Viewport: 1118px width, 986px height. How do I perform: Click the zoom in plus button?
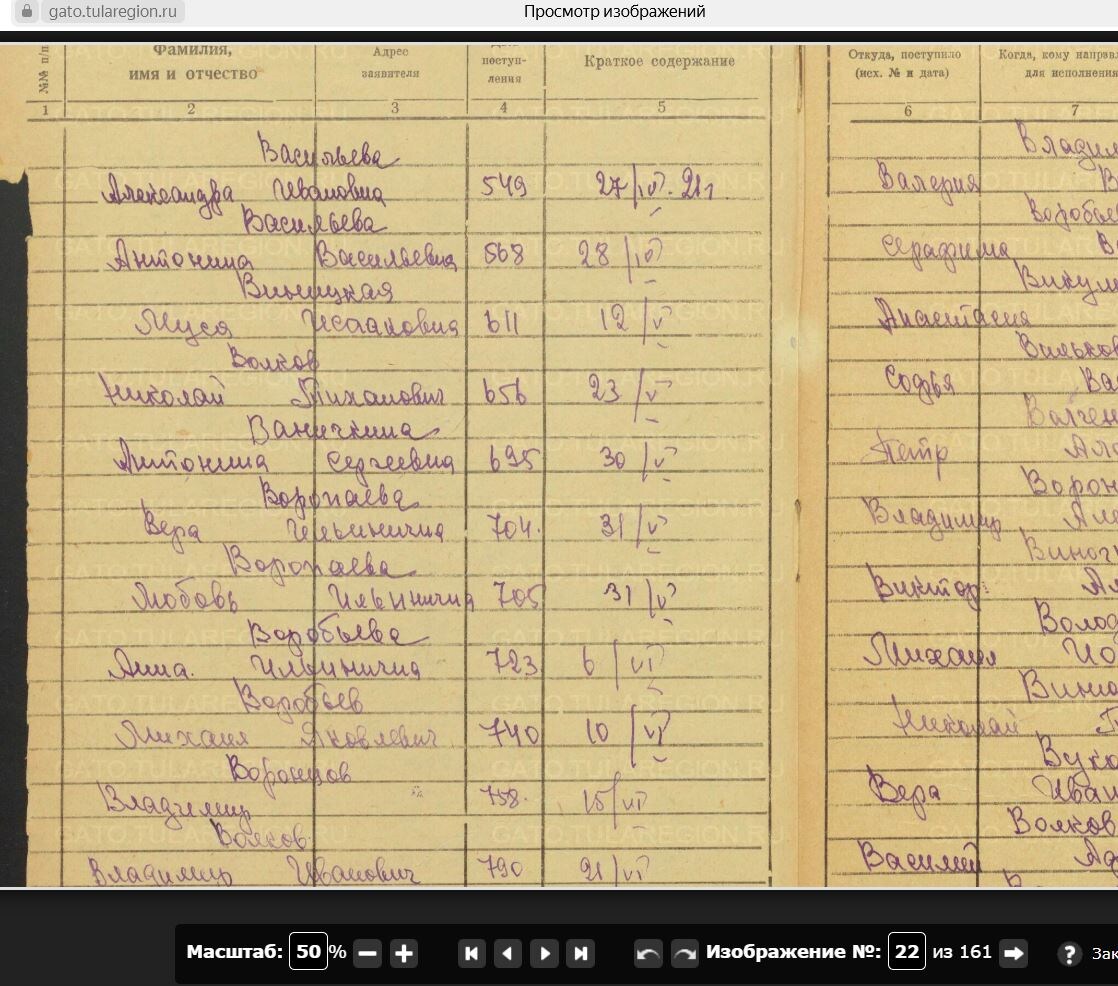(404, 953)
